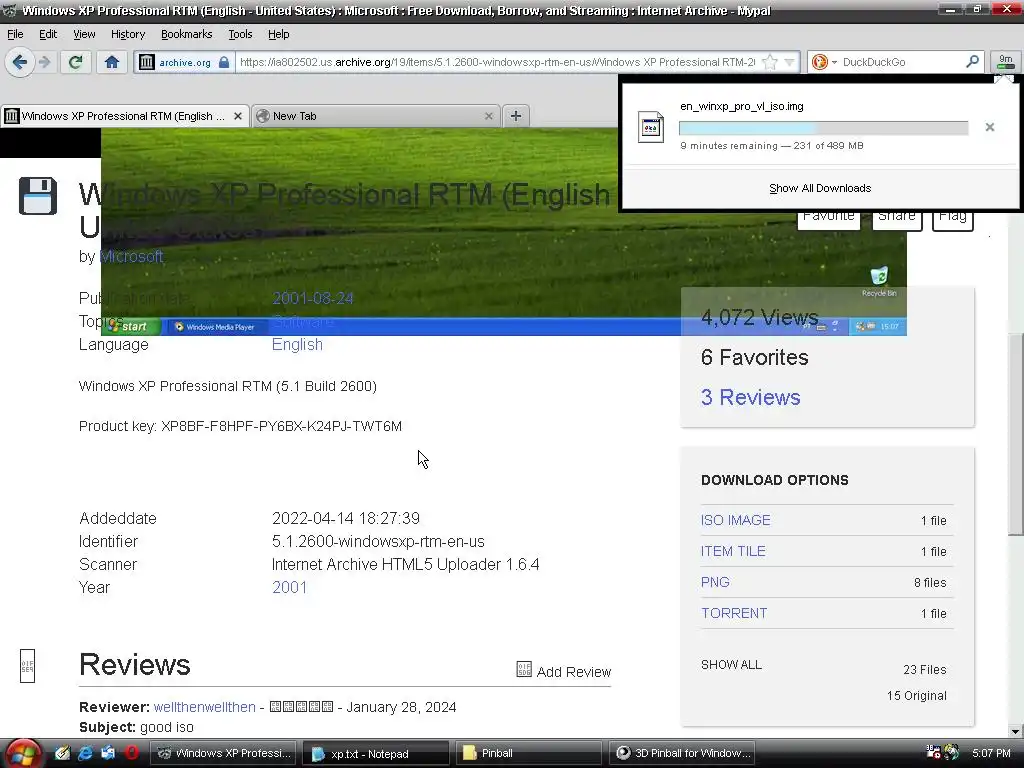Close the New Tab tab
1024x768 pixels.
(488, 116)
